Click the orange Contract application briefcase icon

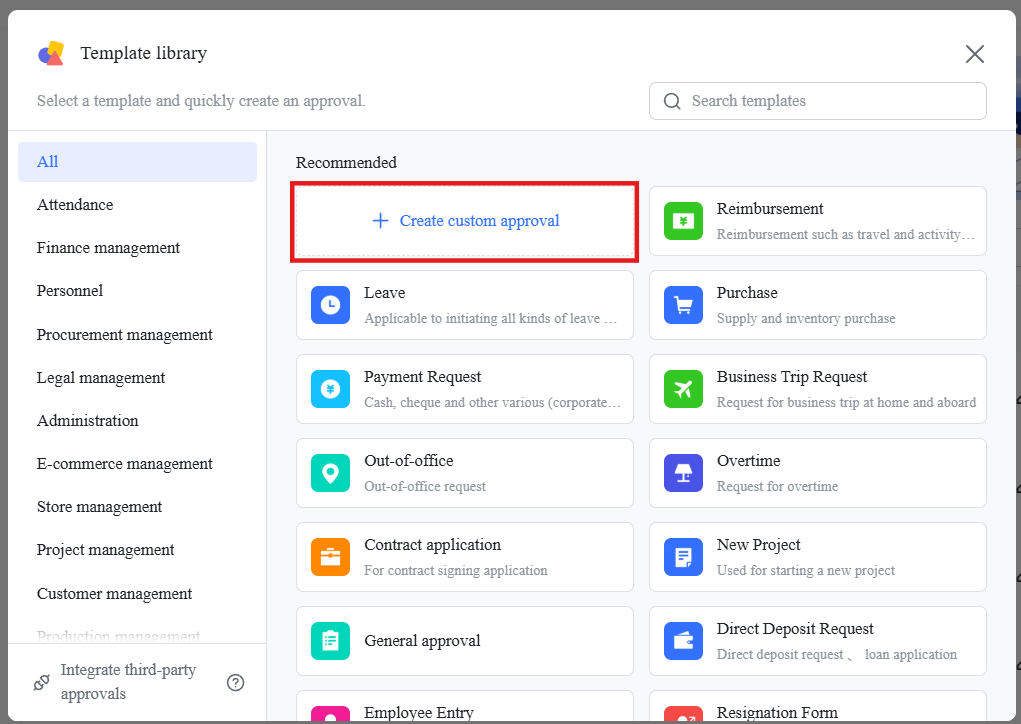click(x=330, y=557)
